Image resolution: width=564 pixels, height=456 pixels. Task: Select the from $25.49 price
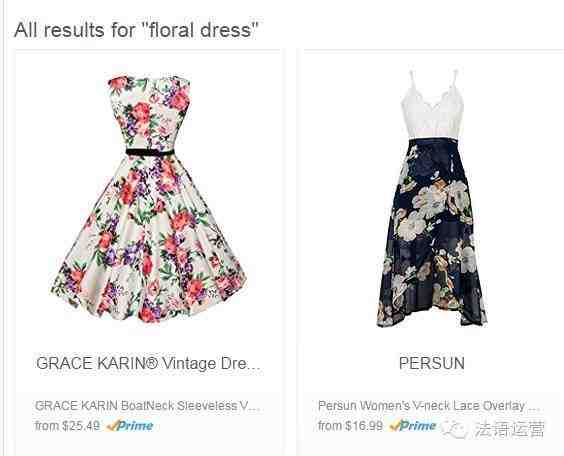click(x=67, y=426)
